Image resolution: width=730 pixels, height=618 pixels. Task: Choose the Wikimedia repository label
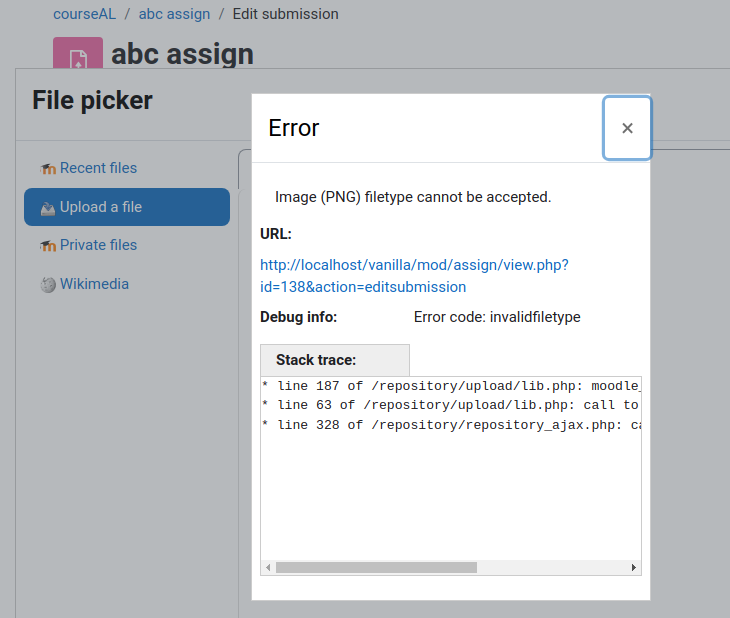pyautogui.click(x=94, y=284)
